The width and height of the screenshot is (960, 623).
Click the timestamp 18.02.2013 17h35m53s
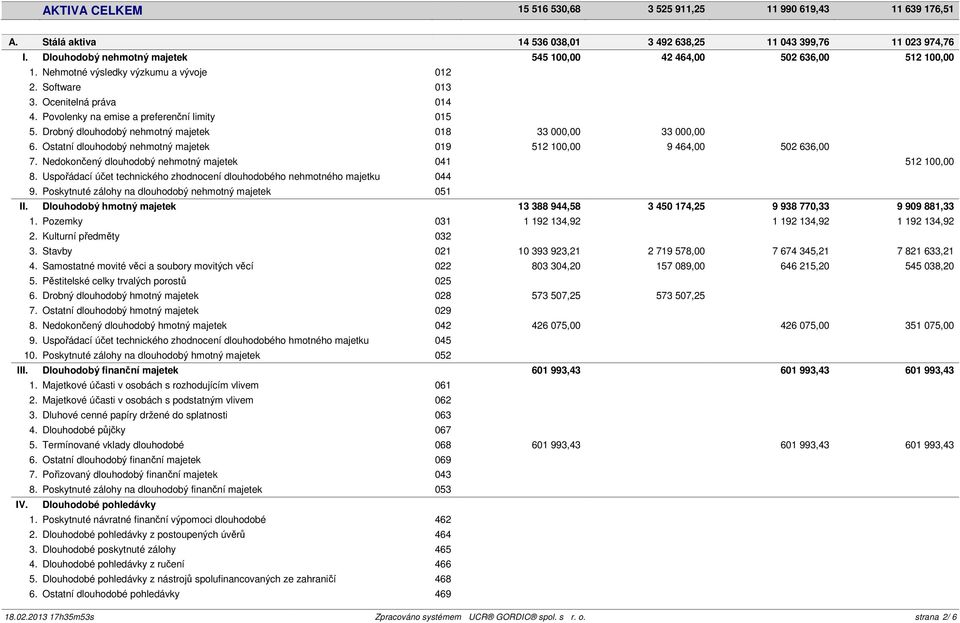coord(50,617)
